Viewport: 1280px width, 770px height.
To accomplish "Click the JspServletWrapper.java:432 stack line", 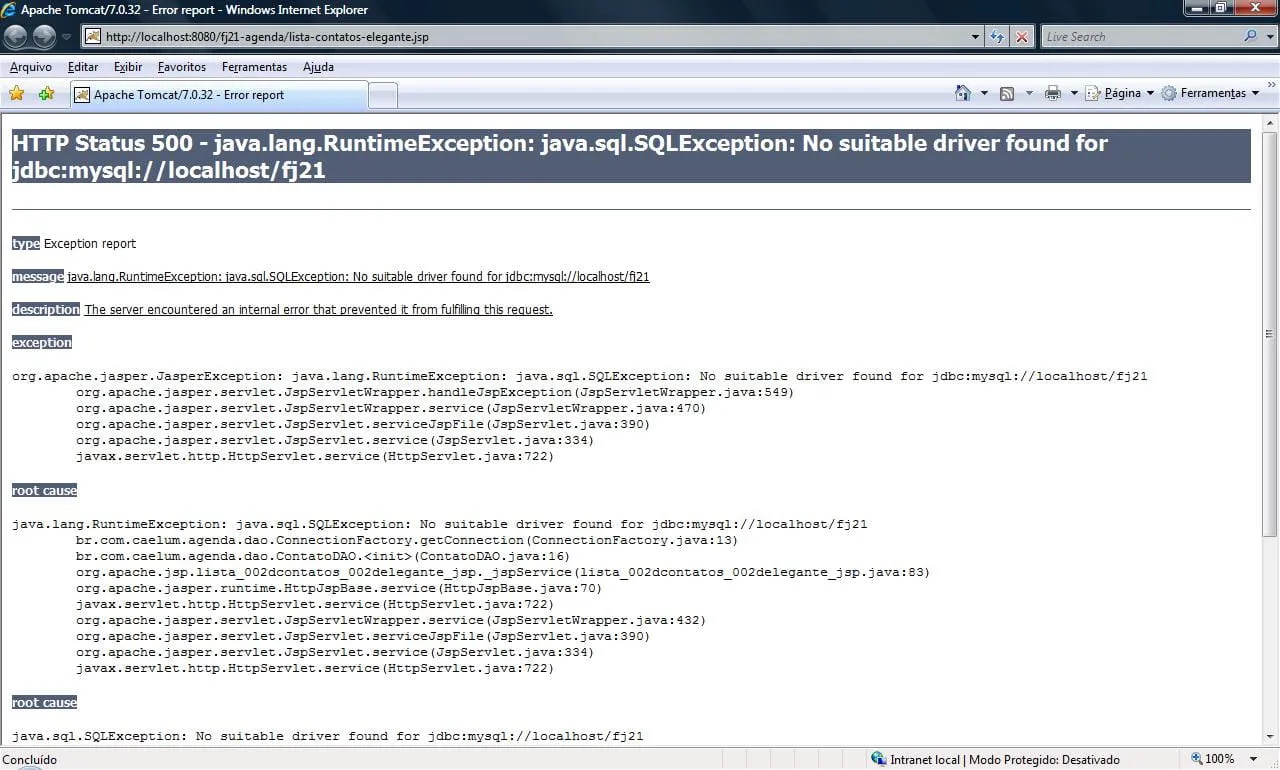I will click(x=391, y=620).
